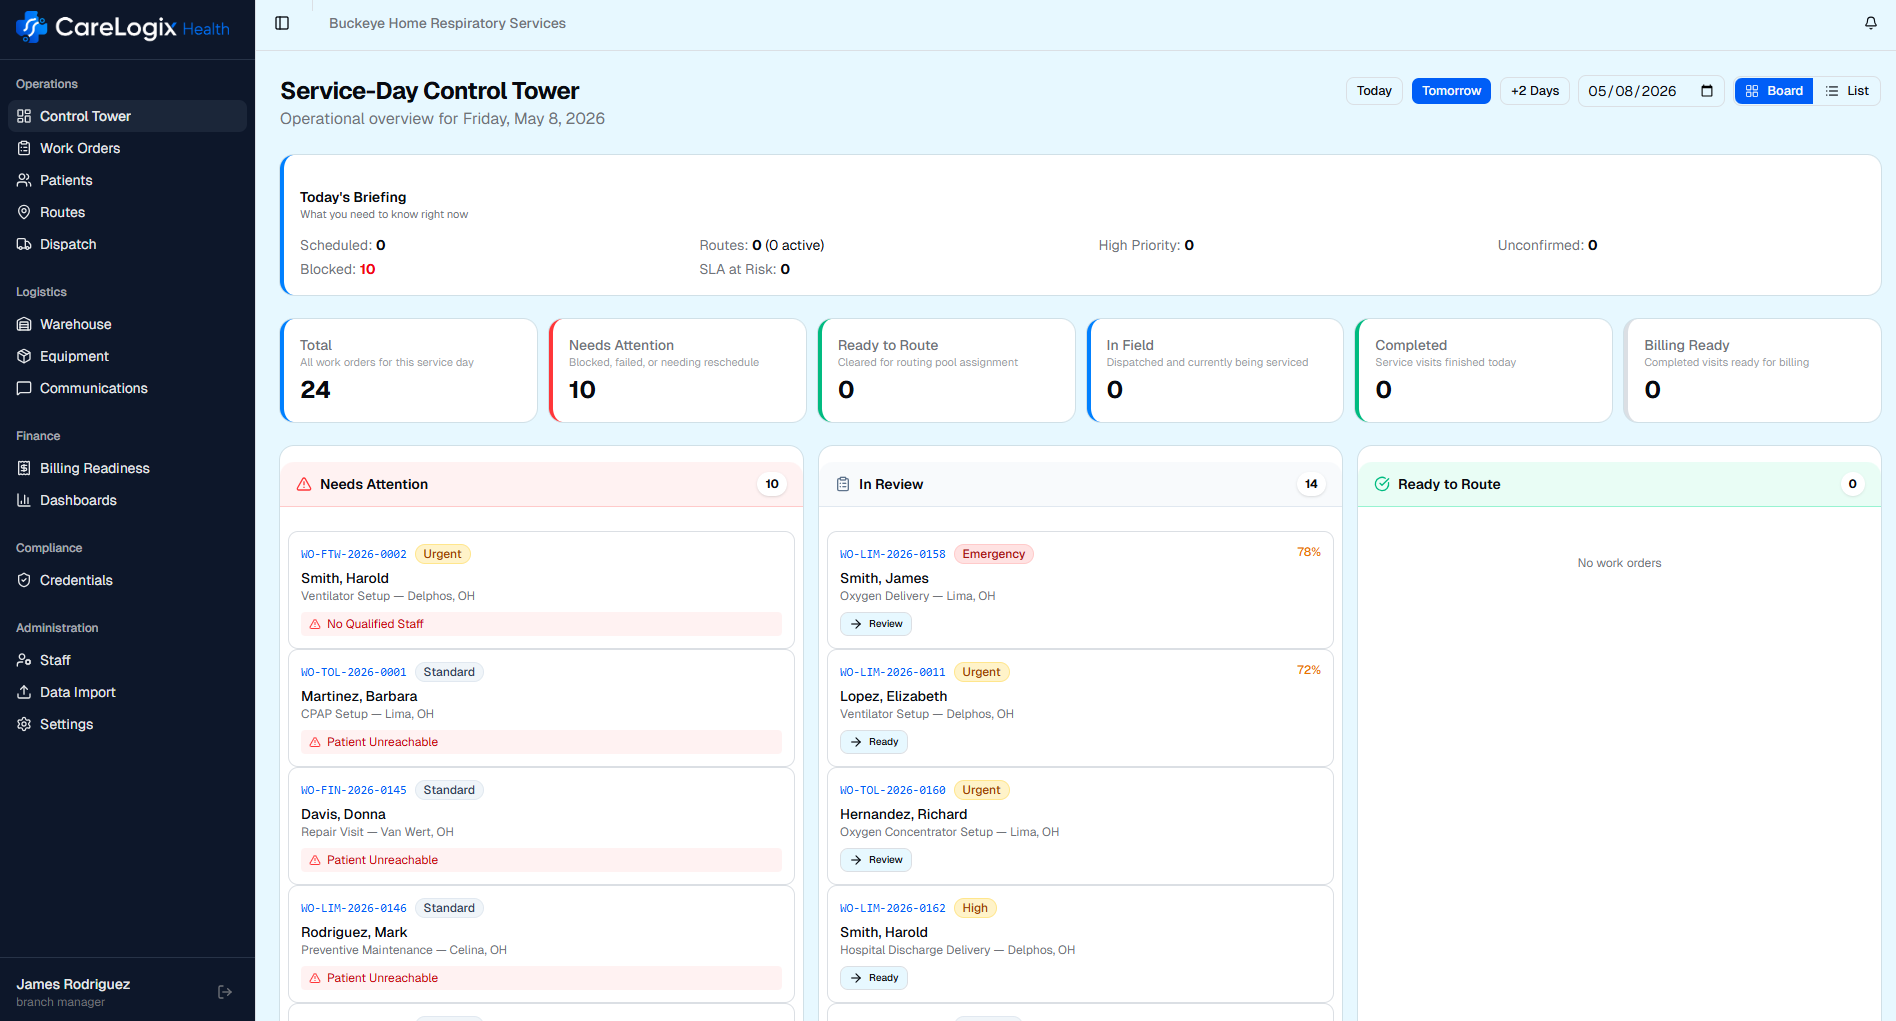Click Review button for Smith, James
The image size is (1896, 1021).
point(876,624)
